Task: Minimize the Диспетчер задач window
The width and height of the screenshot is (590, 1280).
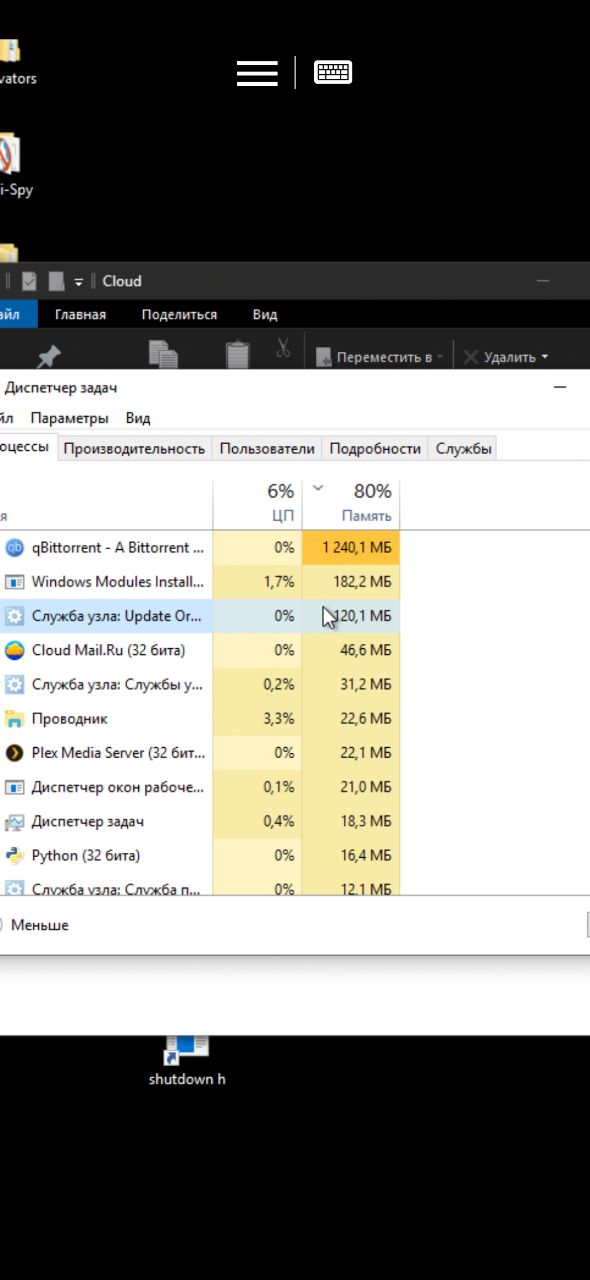Action: [560, 387]
